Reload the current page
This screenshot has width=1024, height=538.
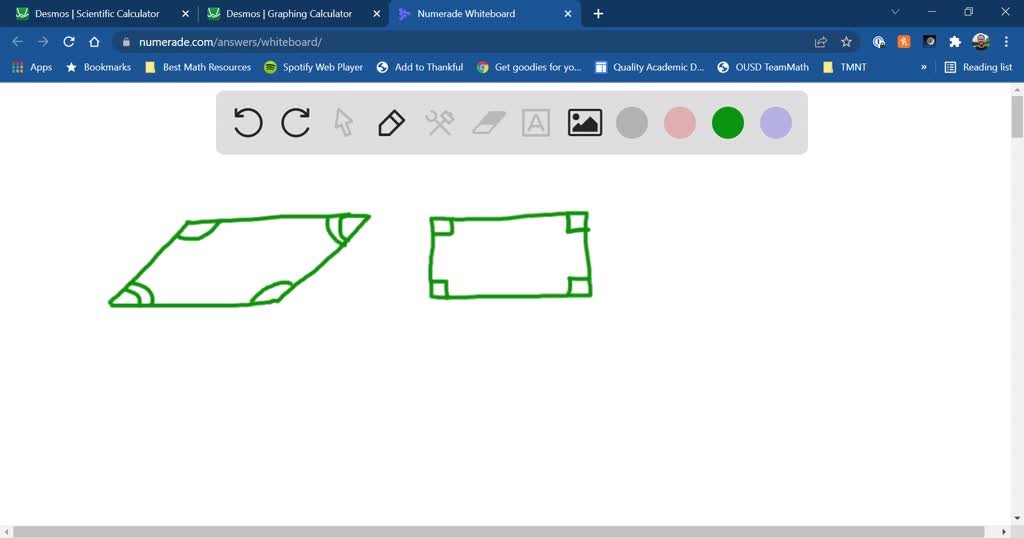(x=69, y=42)
